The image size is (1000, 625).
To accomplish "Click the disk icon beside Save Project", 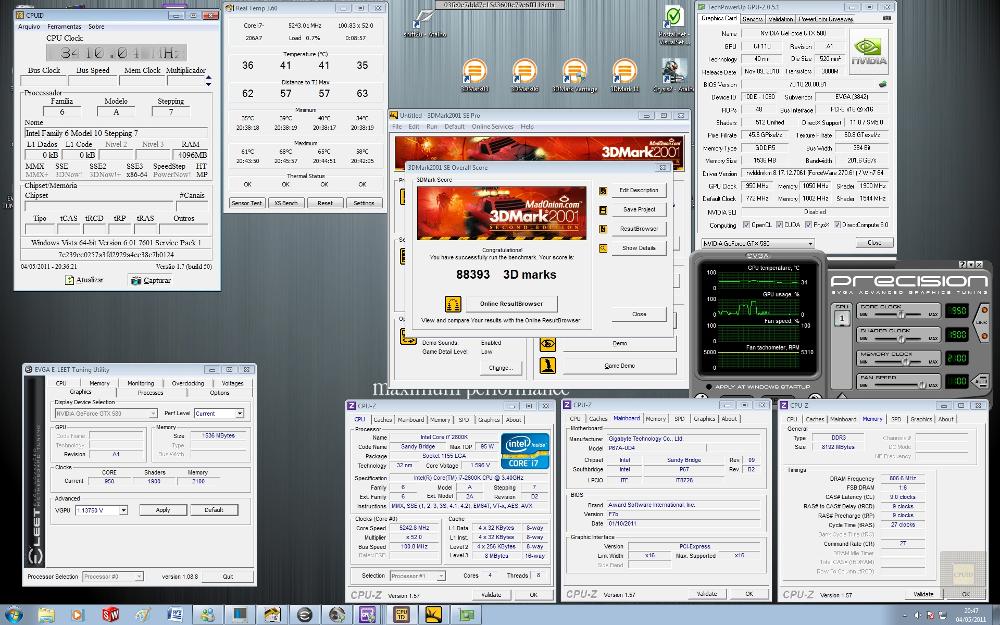I will coord(603,210).
